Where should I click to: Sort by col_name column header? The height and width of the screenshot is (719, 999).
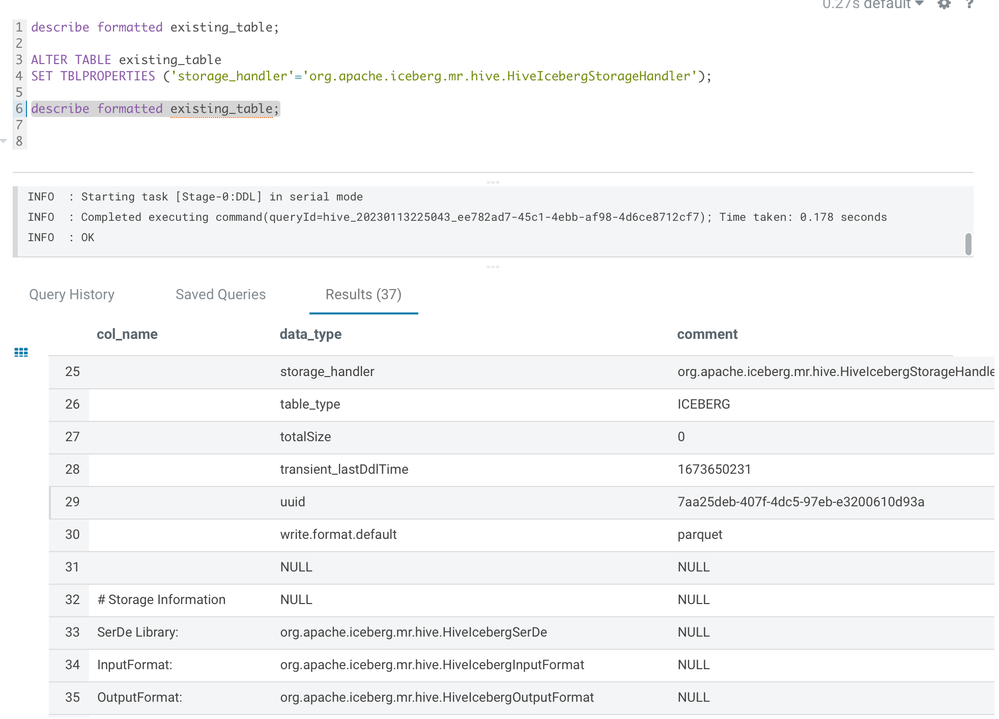tap(127, 334)
